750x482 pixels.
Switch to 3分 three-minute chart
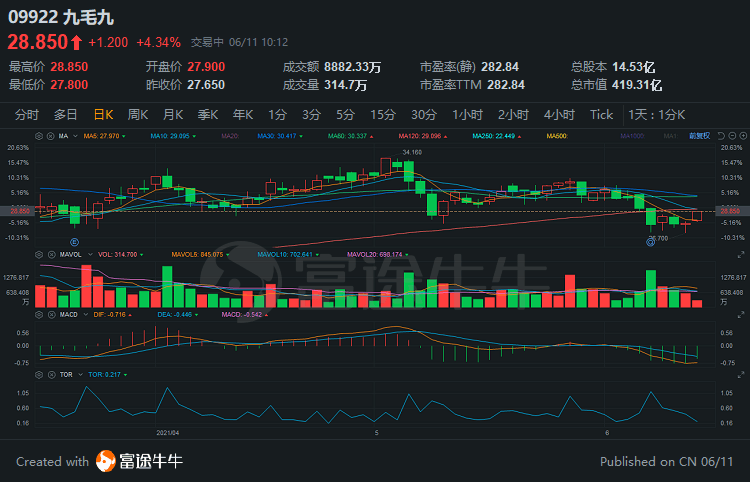pyautogui.click(x=311, y=115)
